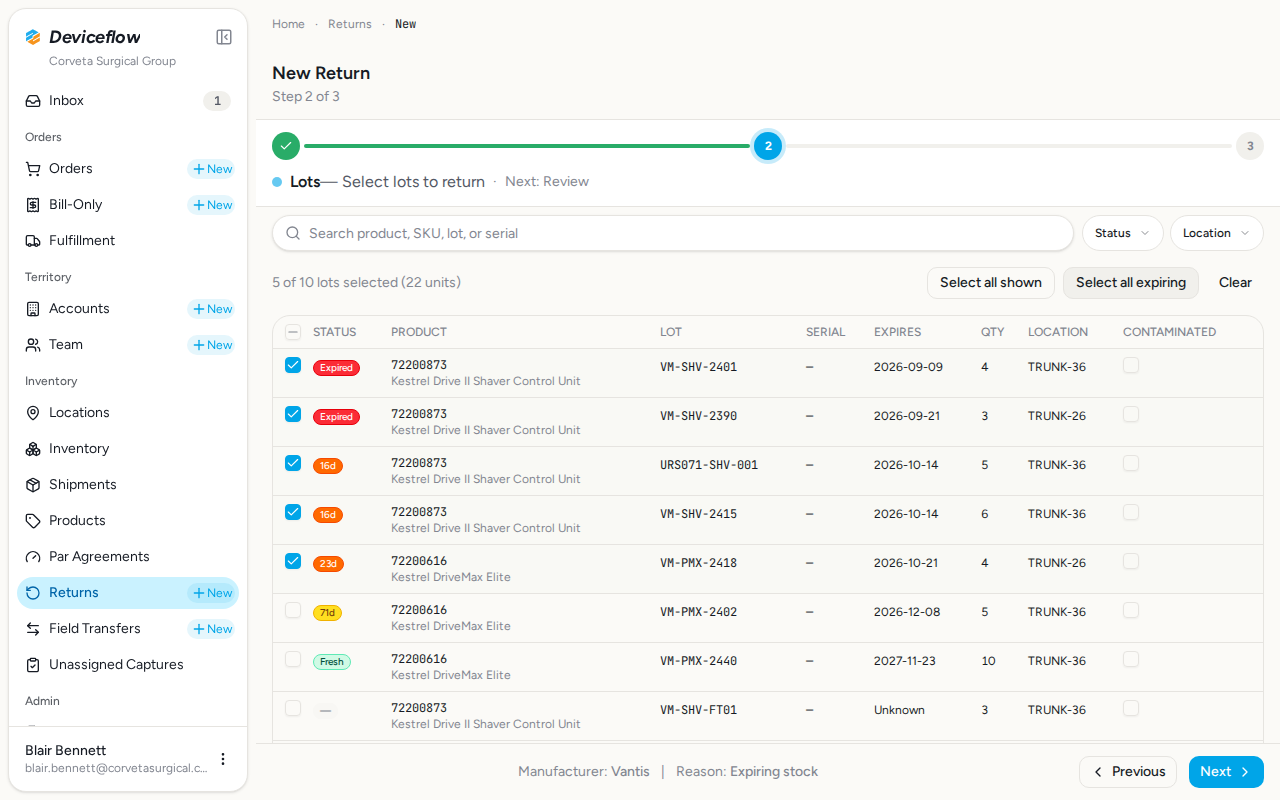
Task: Click the Shipments box icon
Action: click(33, 485)
